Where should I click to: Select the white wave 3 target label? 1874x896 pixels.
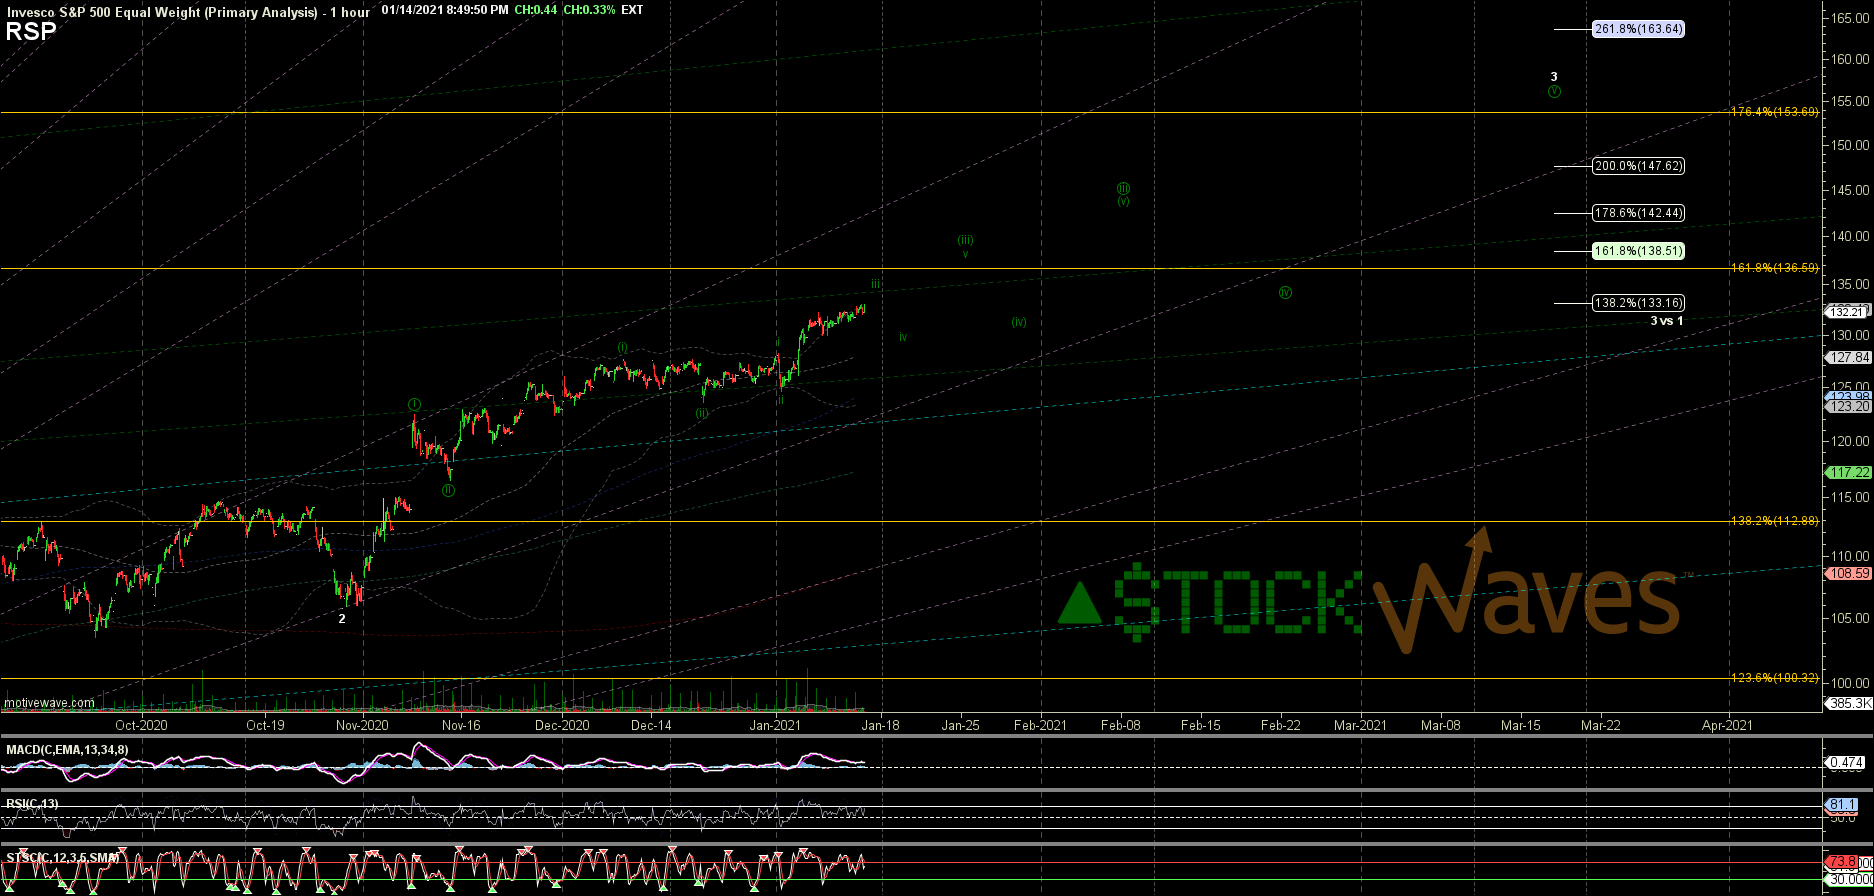[1554, 77]
